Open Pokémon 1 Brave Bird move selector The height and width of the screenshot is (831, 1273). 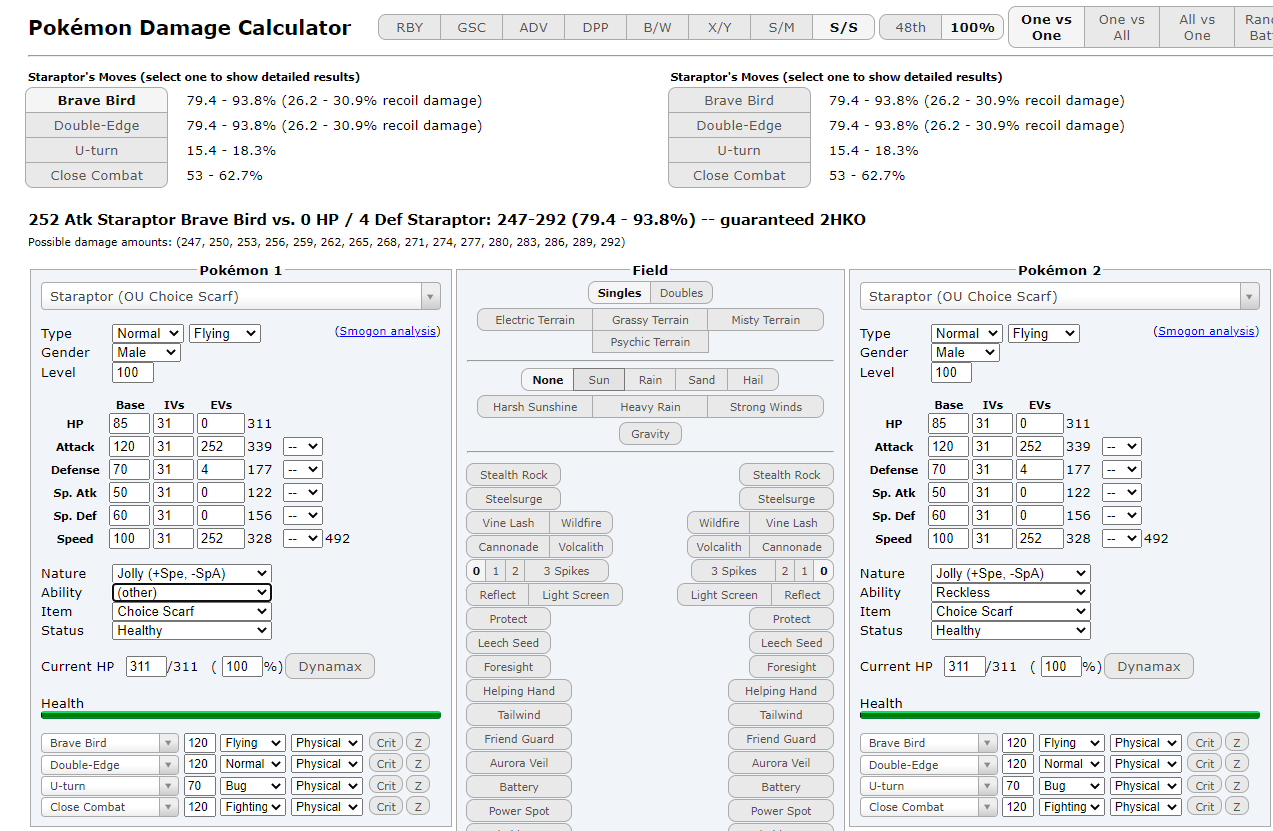click(110, 743)
